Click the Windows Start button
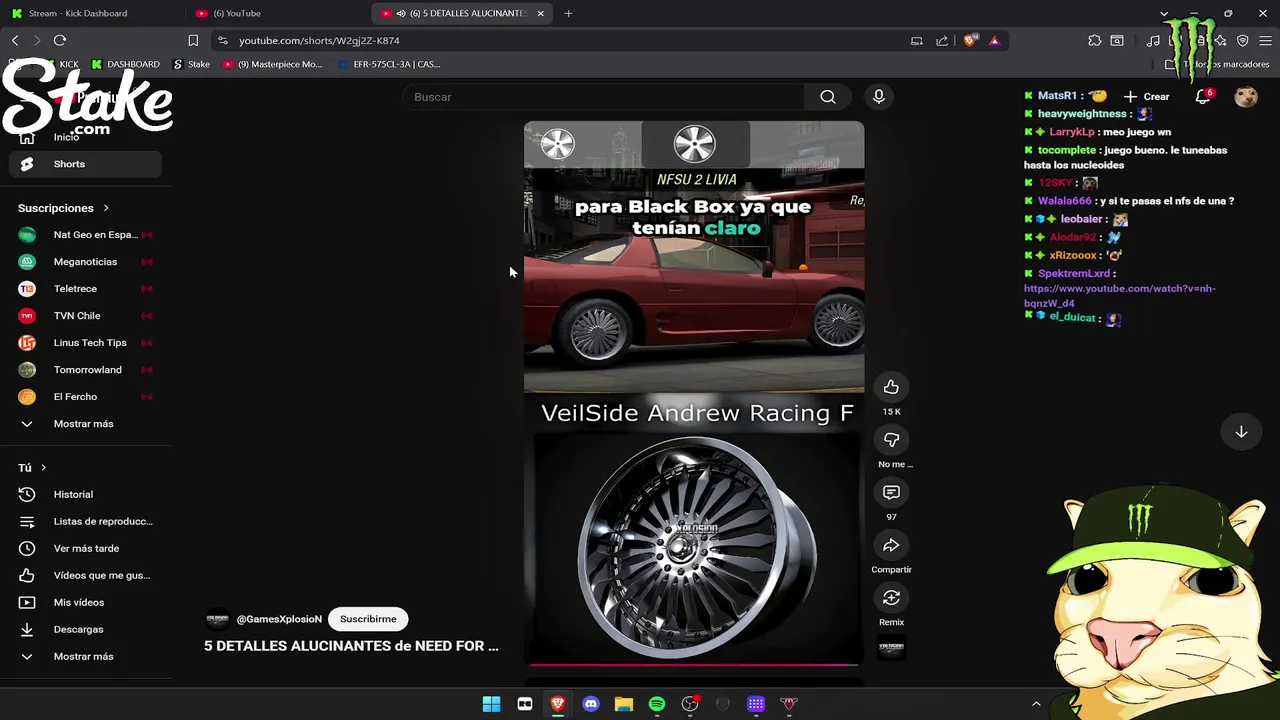The width and height of the screenshot is (1280, 720). (x=491, y=704)
